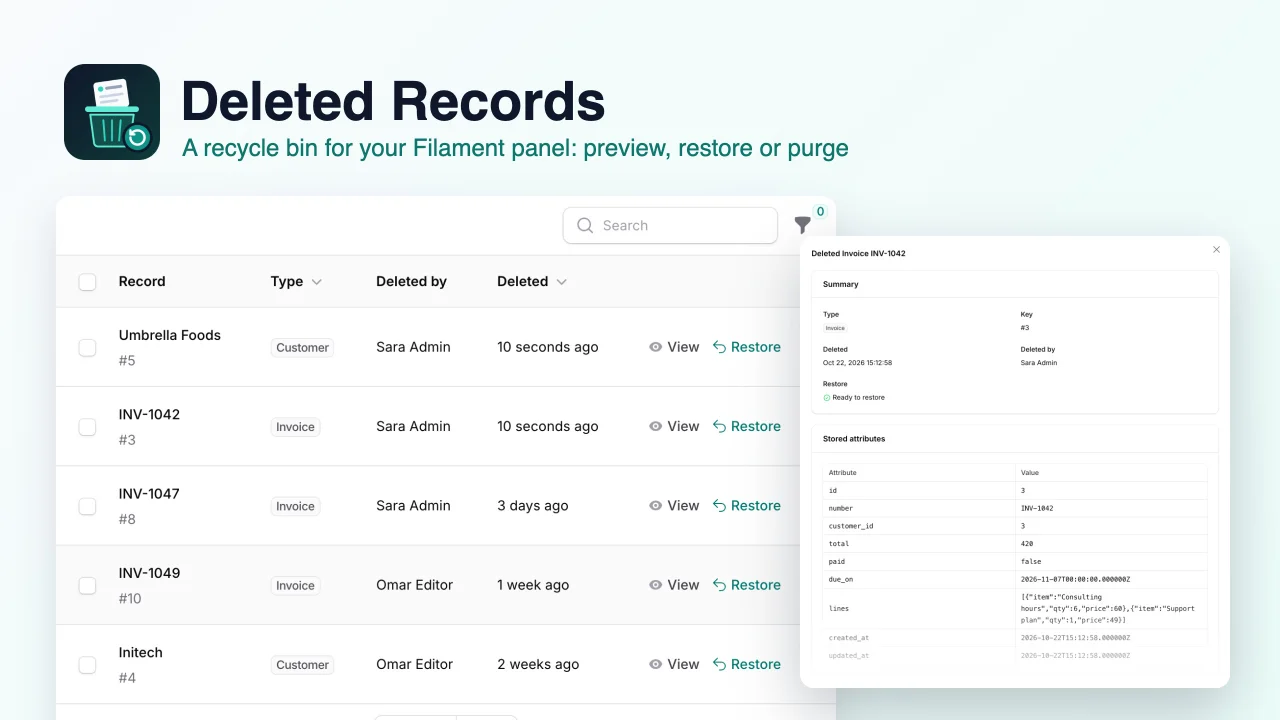Select the Initech row checkbox
Screen dimensions: 1280x720
(87, 665)
